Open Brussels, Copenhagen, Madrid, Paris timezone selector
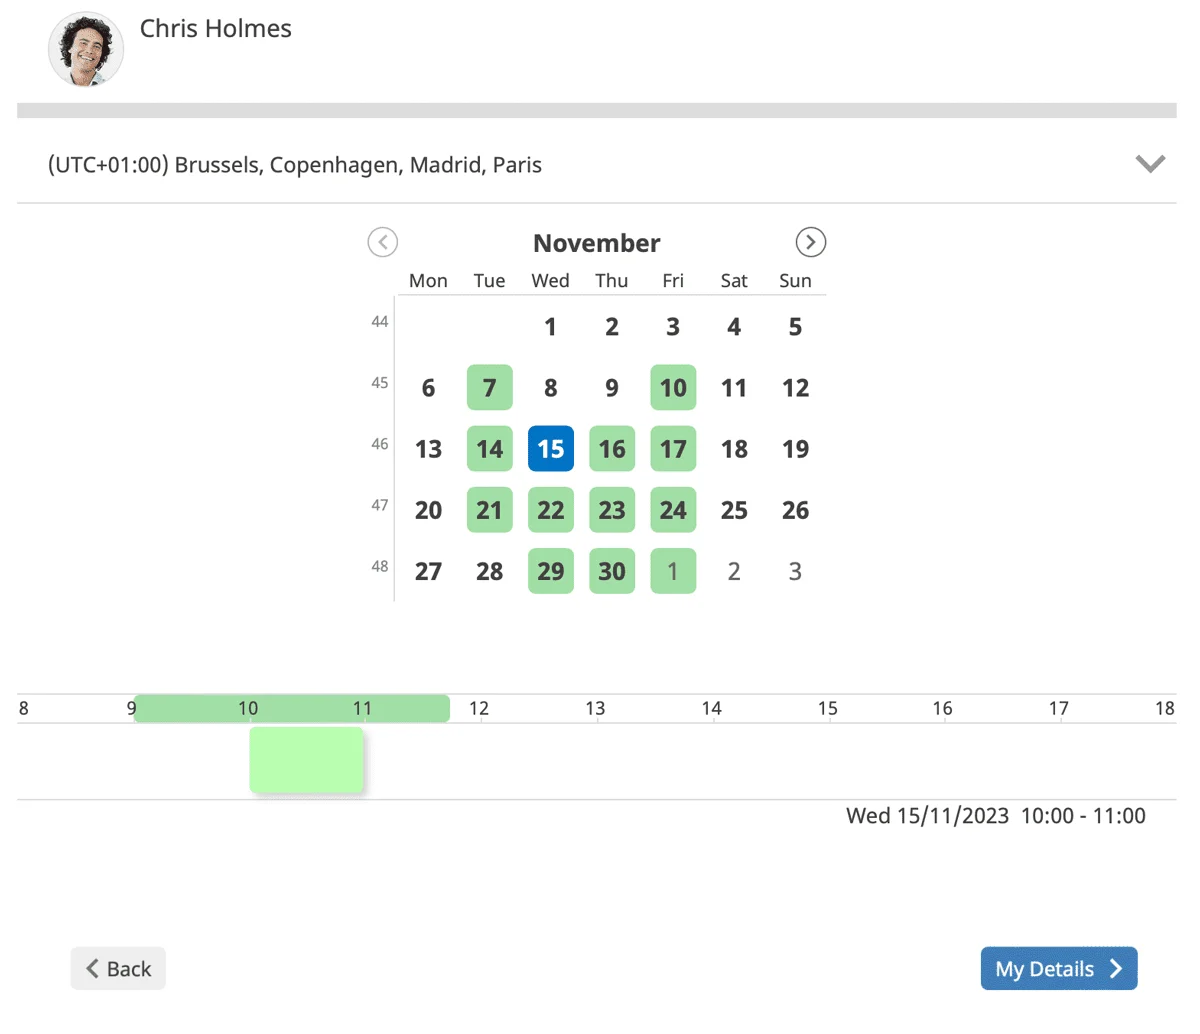 click(x=295, y=165)
